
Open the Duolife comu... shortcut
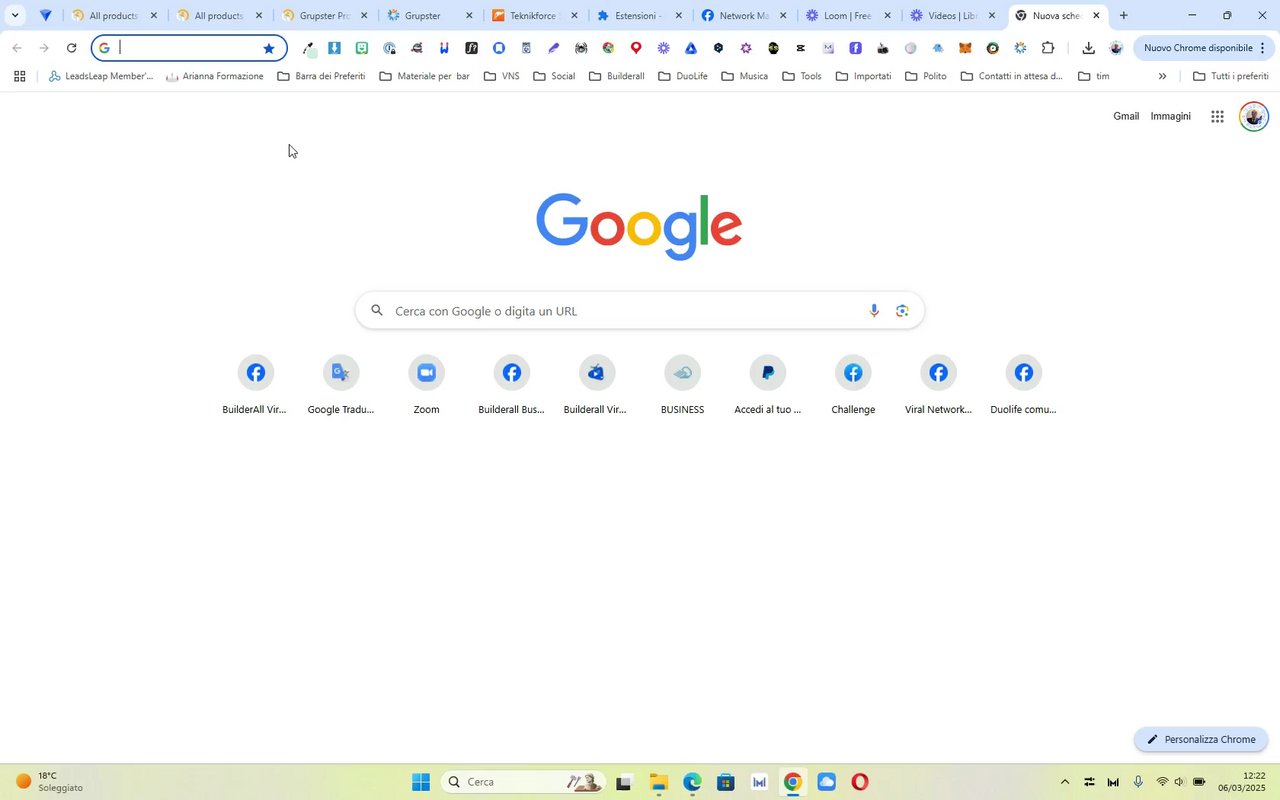pos(1024,385)
